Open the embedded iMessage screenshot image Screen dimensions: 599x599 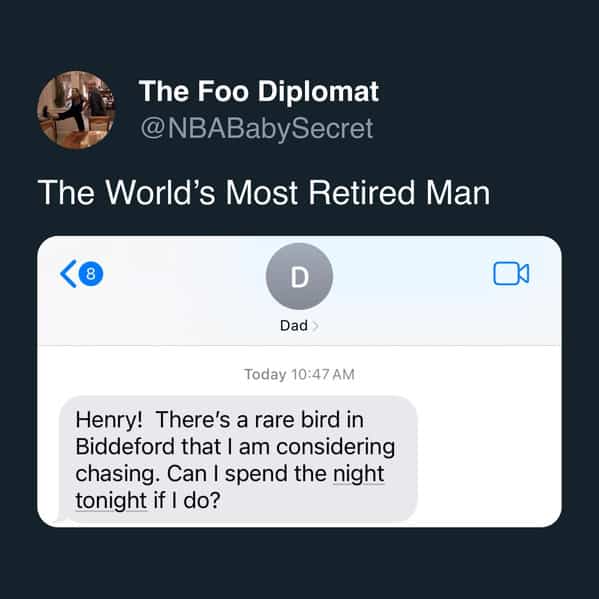(300, 382)
